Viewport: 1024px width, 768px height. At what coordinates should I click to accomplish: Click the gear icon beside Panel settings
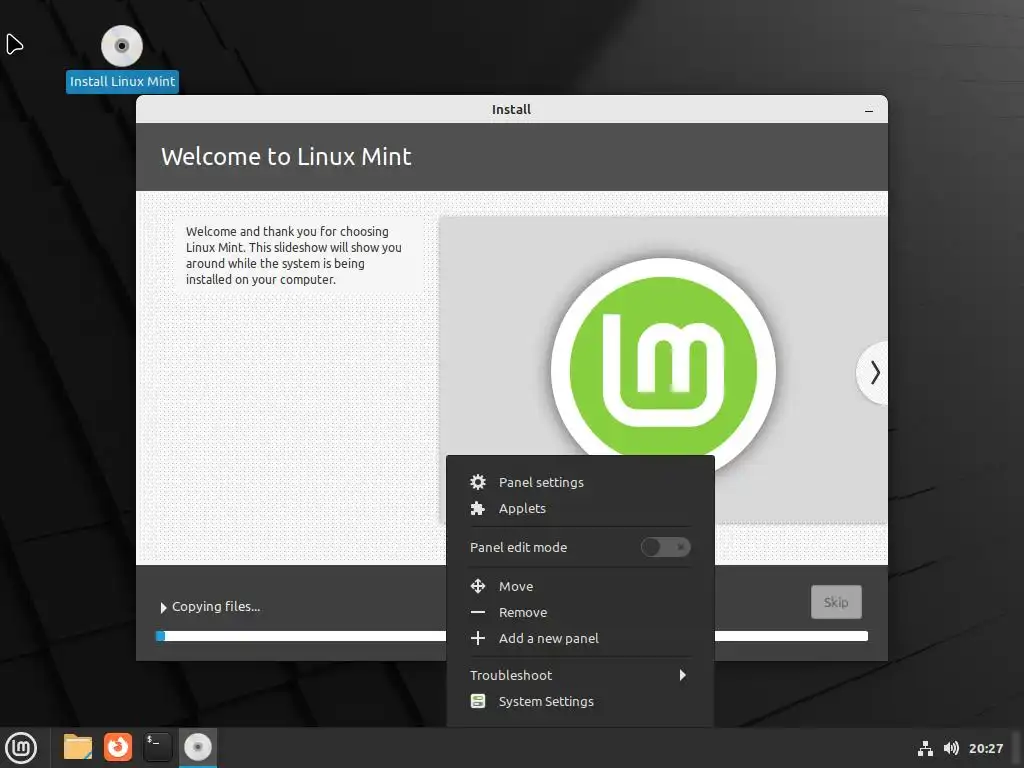pyautogui.click(x=478, y=482)
